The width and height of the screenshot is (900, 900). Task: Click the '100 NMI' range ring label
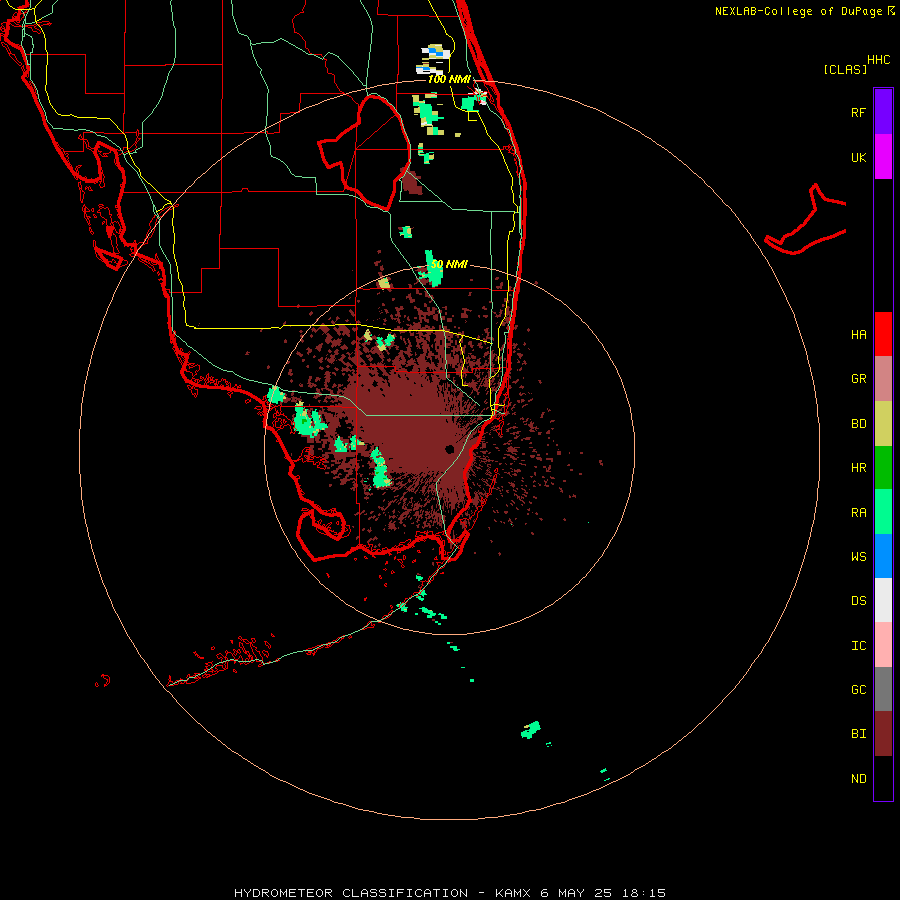coord(449,79)
